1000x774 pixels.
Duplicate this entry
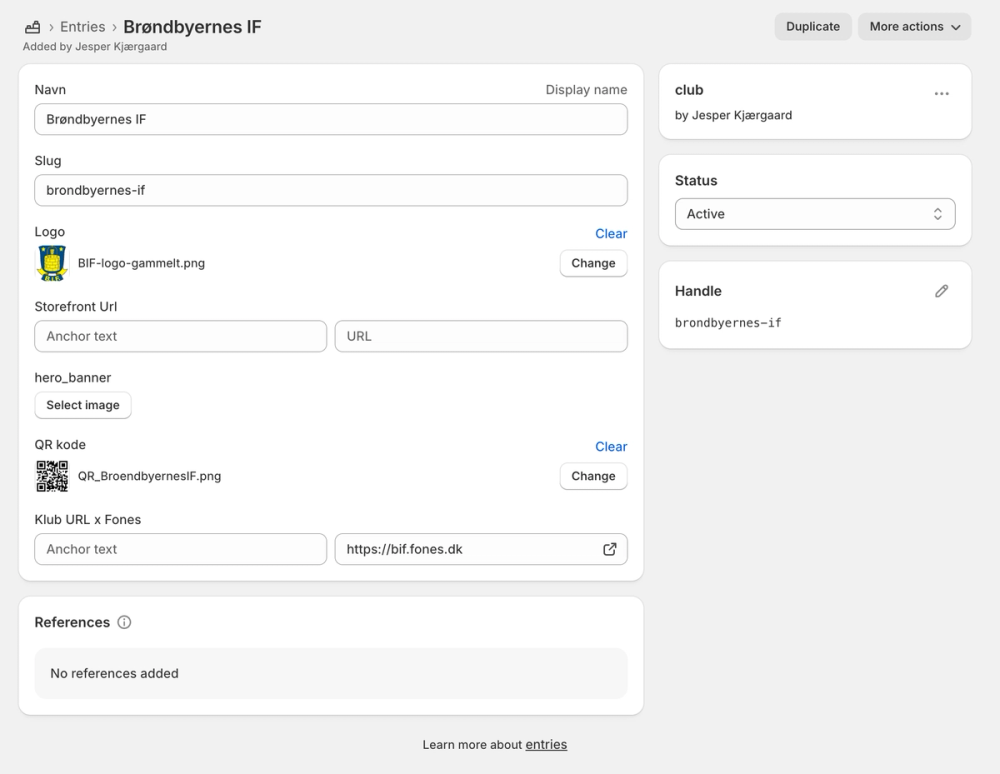pyautogui.click(x=812, y=27)
